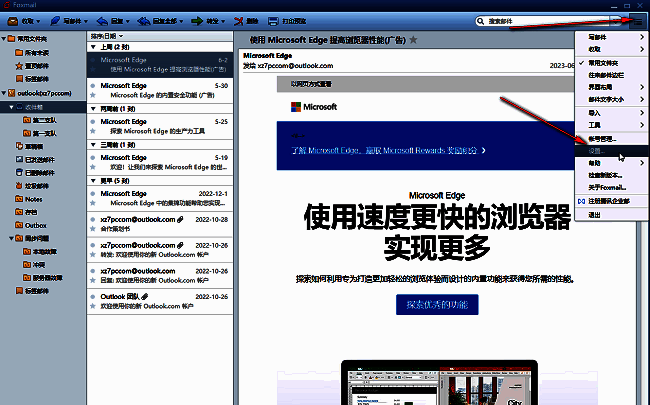Screen dimensions: 650x405
Task: Open the hamburger main menu button
Action: [637, 20]
